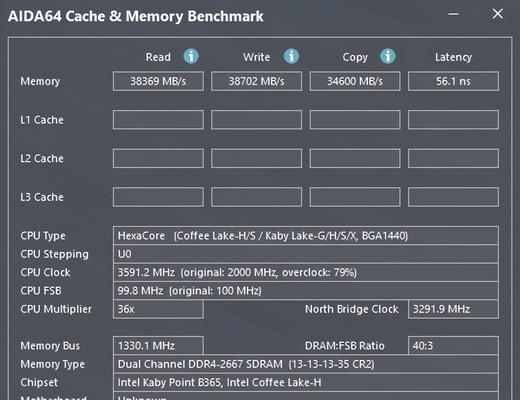The height and width of the screenshot is (400, 520).
Task: Click the empty L2 Cache write field
Action: 256,158
